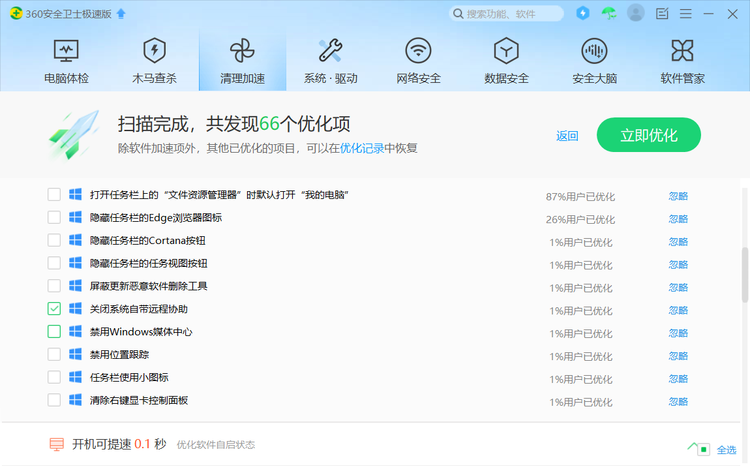Click the search box 搜索功能、软件
Image resolution: width=750 pixels, height=473 pixels.
click(506, 14)
